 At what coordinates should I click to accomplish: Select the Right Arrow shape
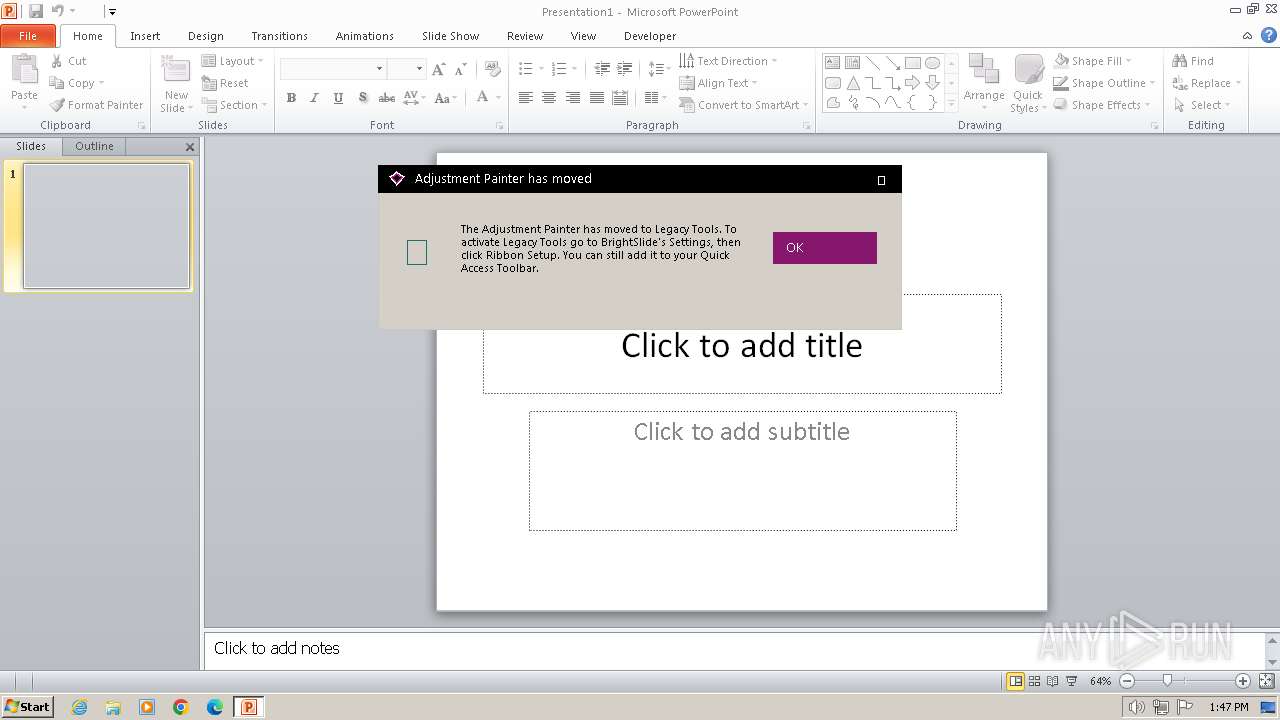coord(912,83)
